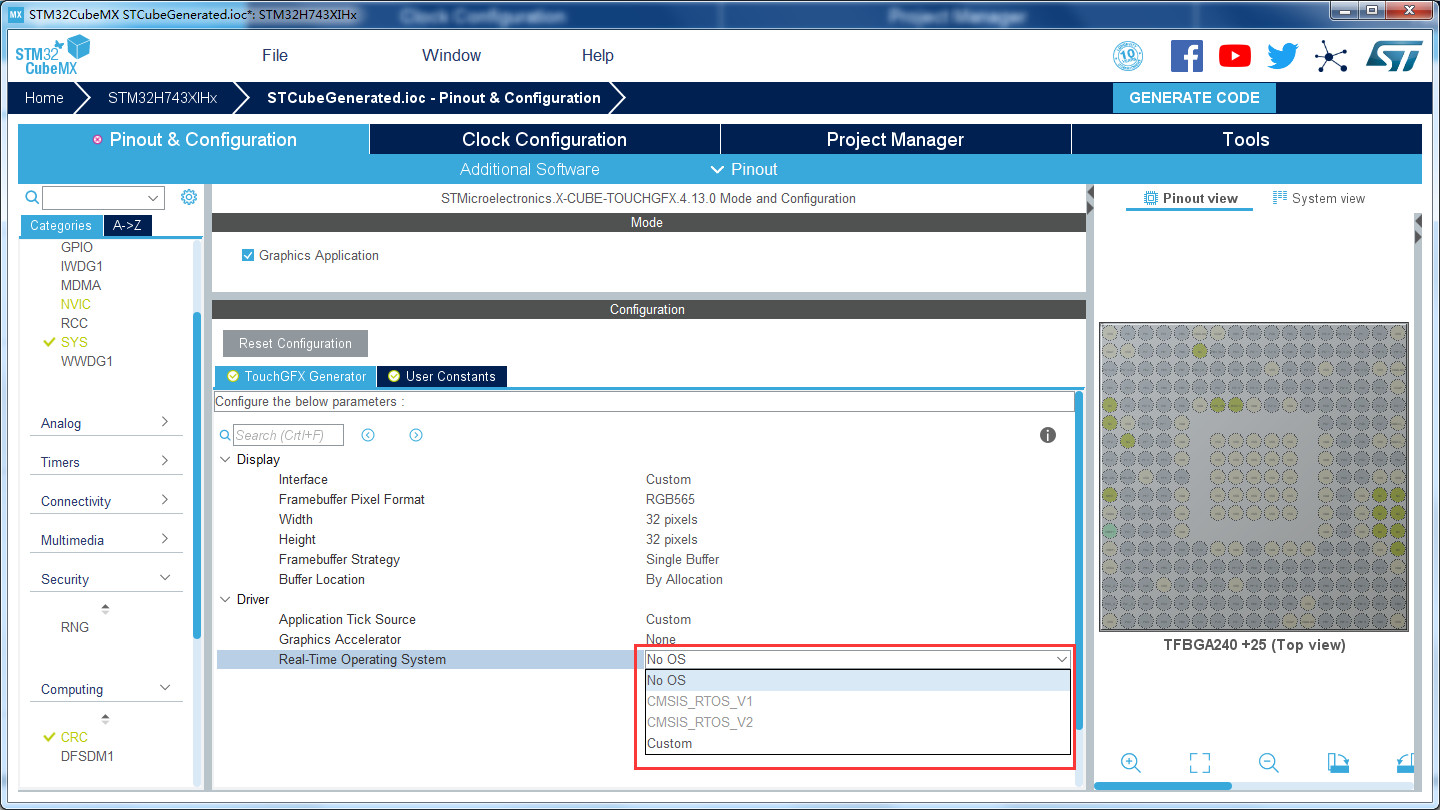
Task: Click the STM32H743XIHx breadcrumb
Action: pyautogui.click(x=162, y=98)
